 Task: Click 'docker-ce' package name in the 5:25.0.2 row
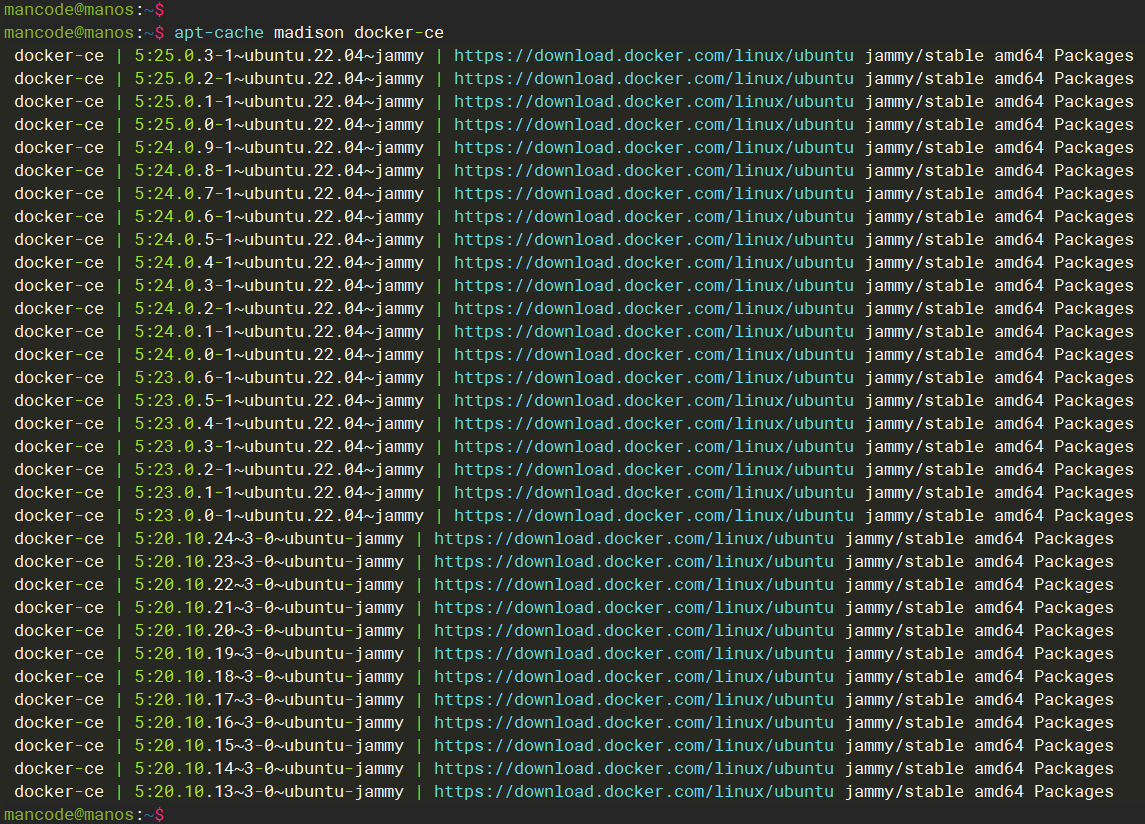click(59, 79)
